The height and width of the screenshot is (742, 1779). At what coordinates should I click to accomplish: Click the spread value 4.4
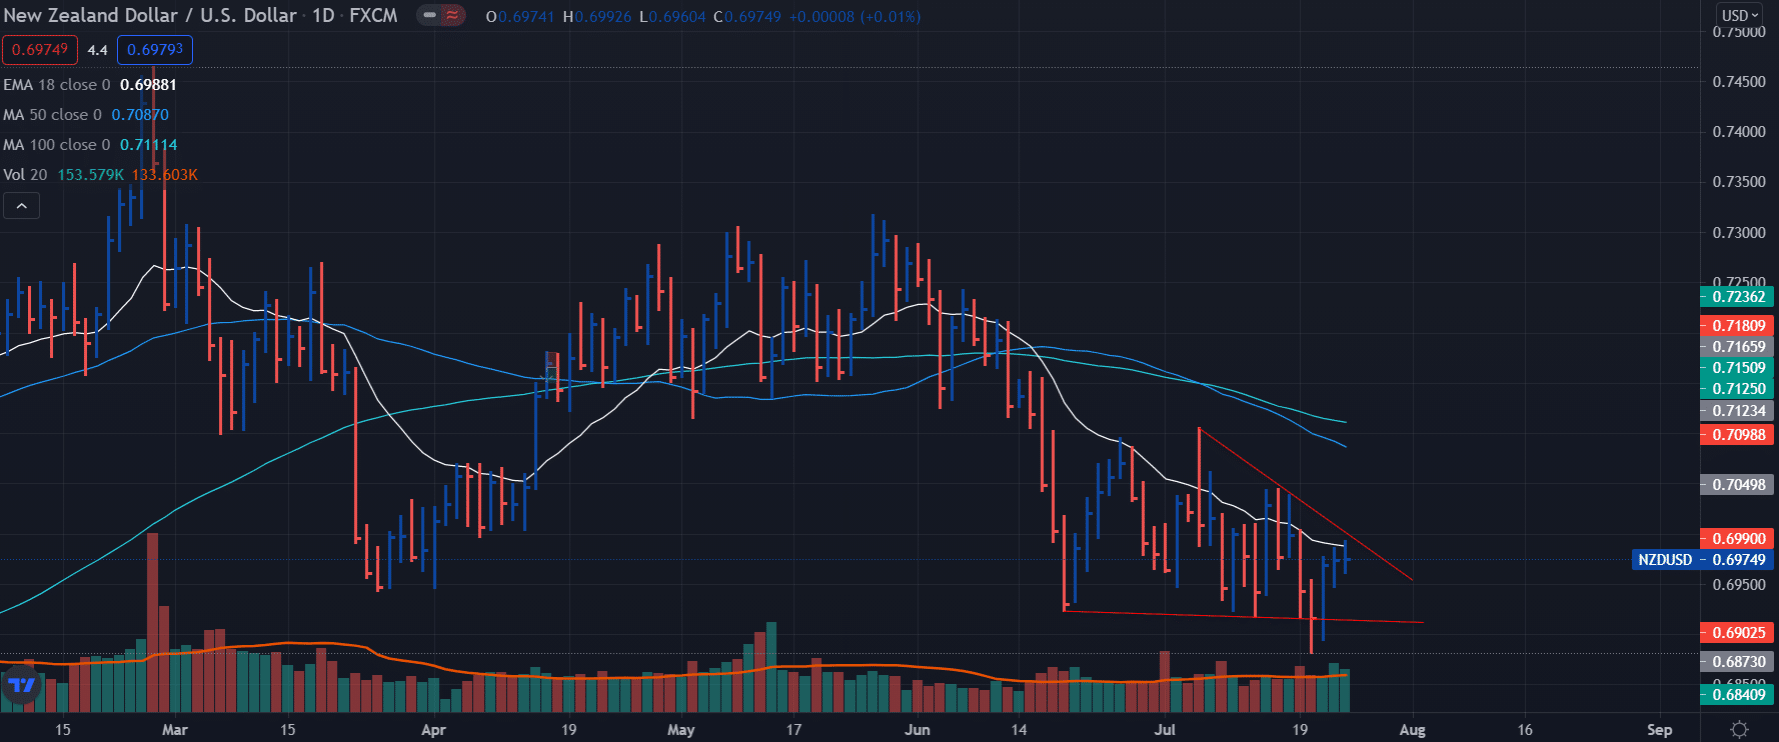coord(97,50)
